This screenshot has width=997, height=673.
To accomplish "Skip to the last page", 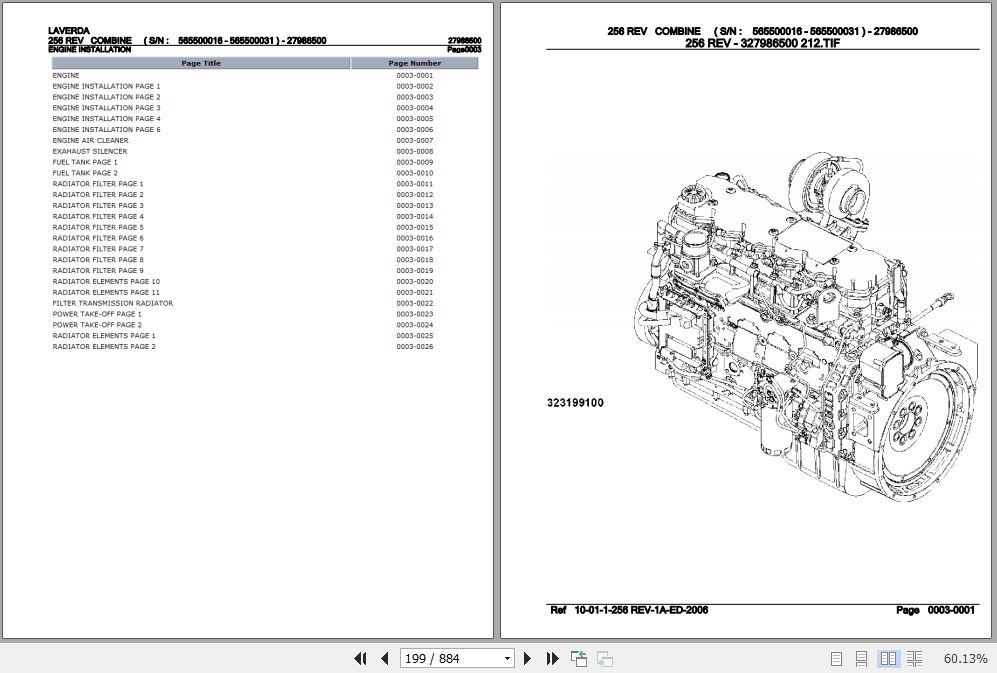I will [x=551, y=659].
